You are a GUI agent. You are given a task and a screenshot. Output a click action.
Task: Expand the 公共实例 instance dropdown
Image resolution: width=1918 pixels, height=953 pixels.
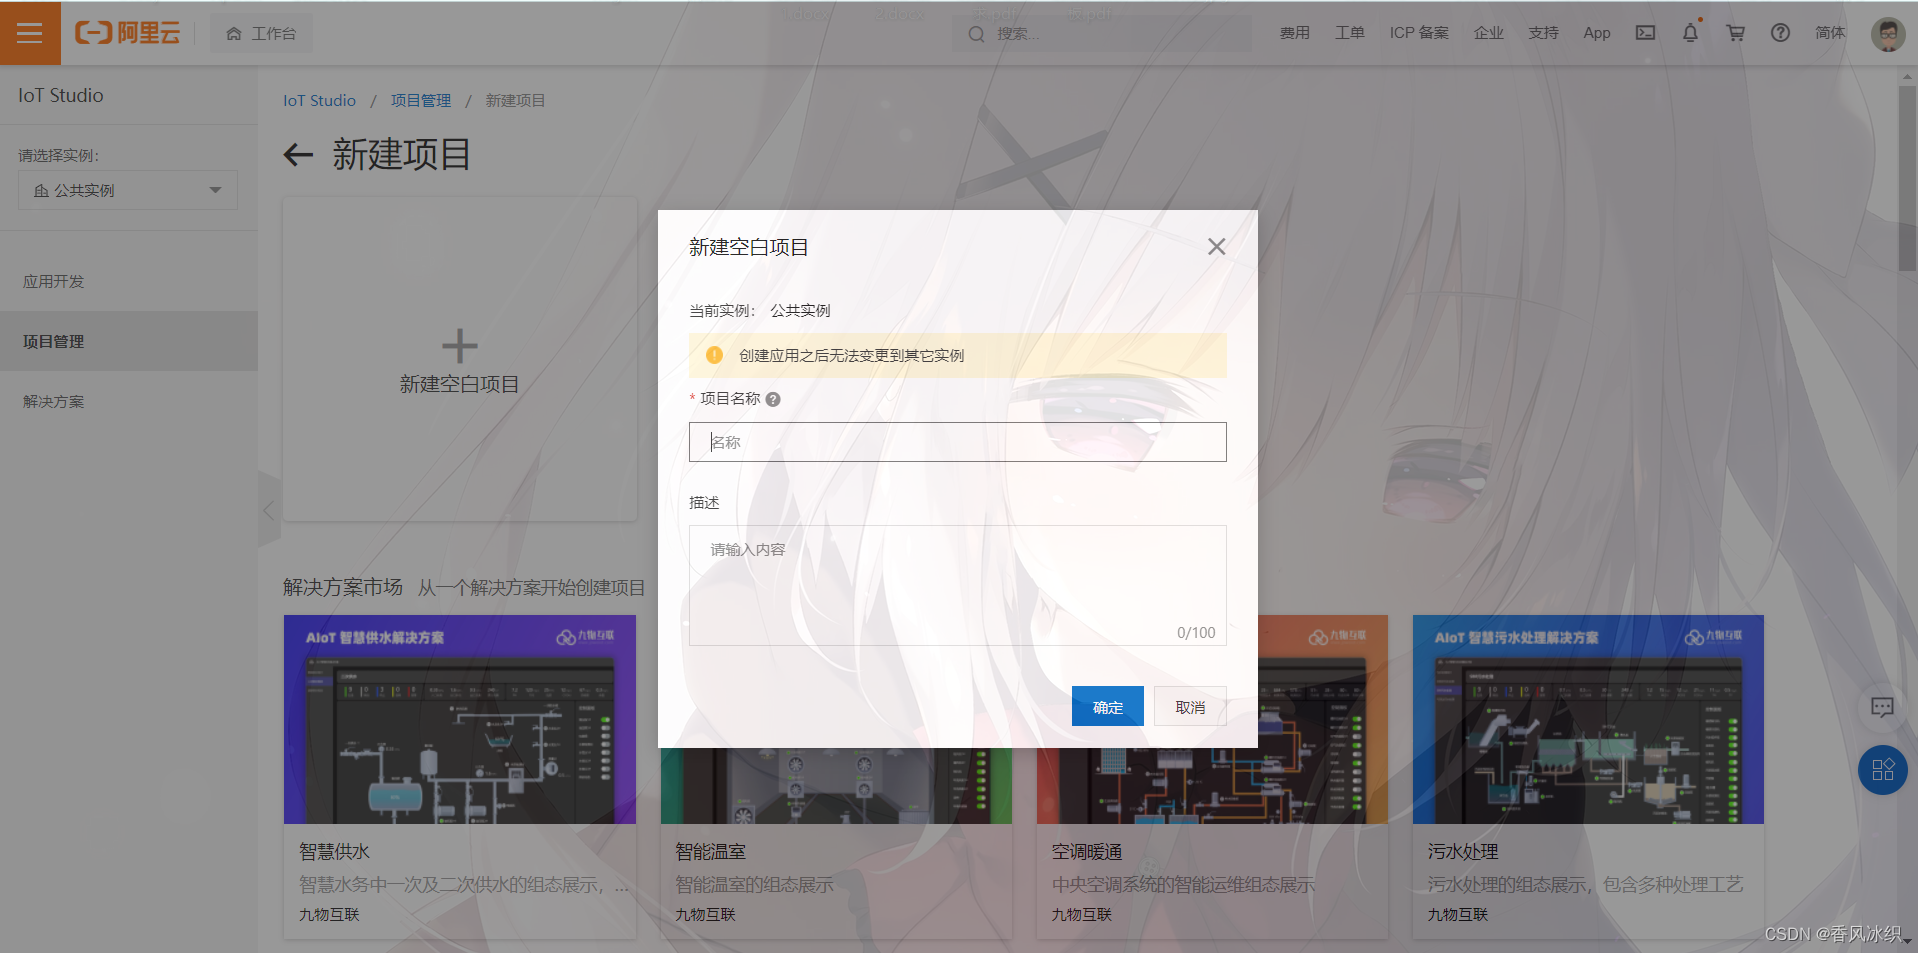click(128, 190)
